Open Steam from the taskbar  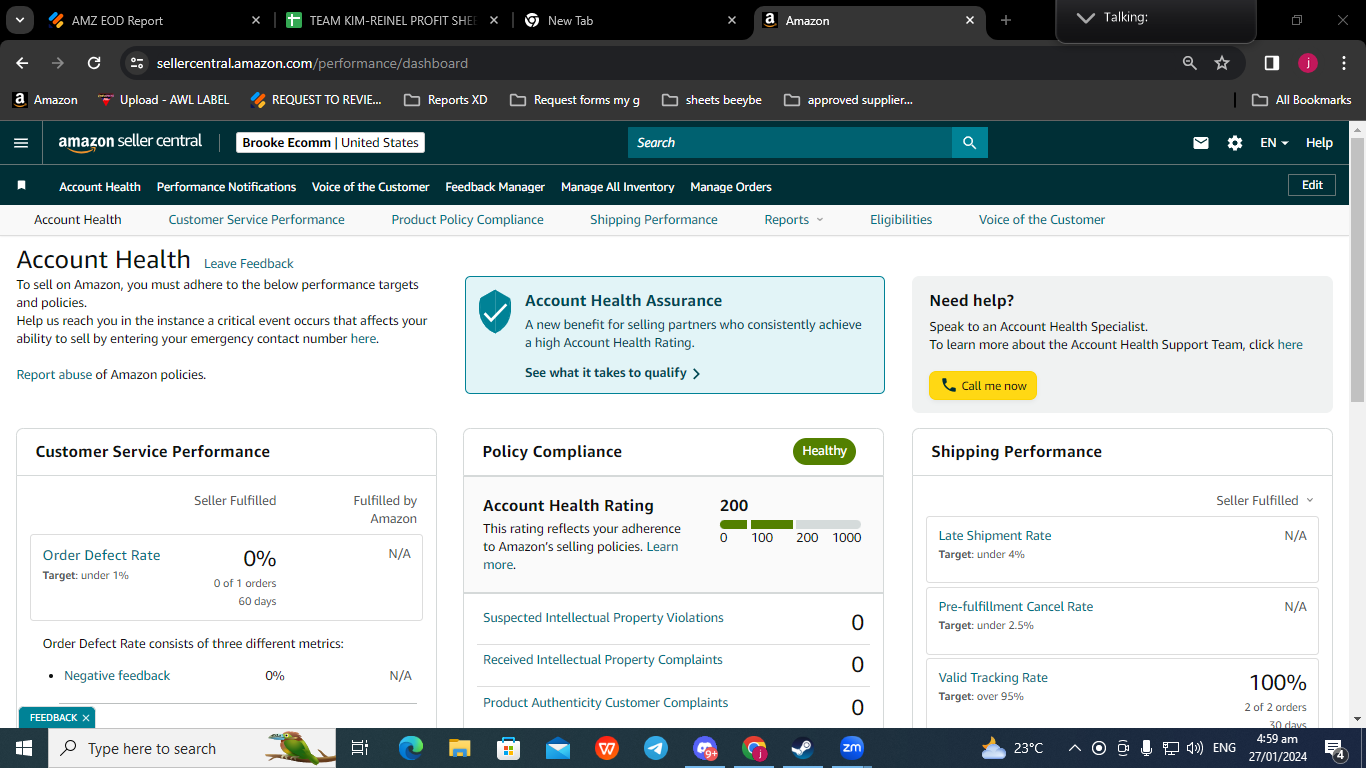click(x=803, y=748)
